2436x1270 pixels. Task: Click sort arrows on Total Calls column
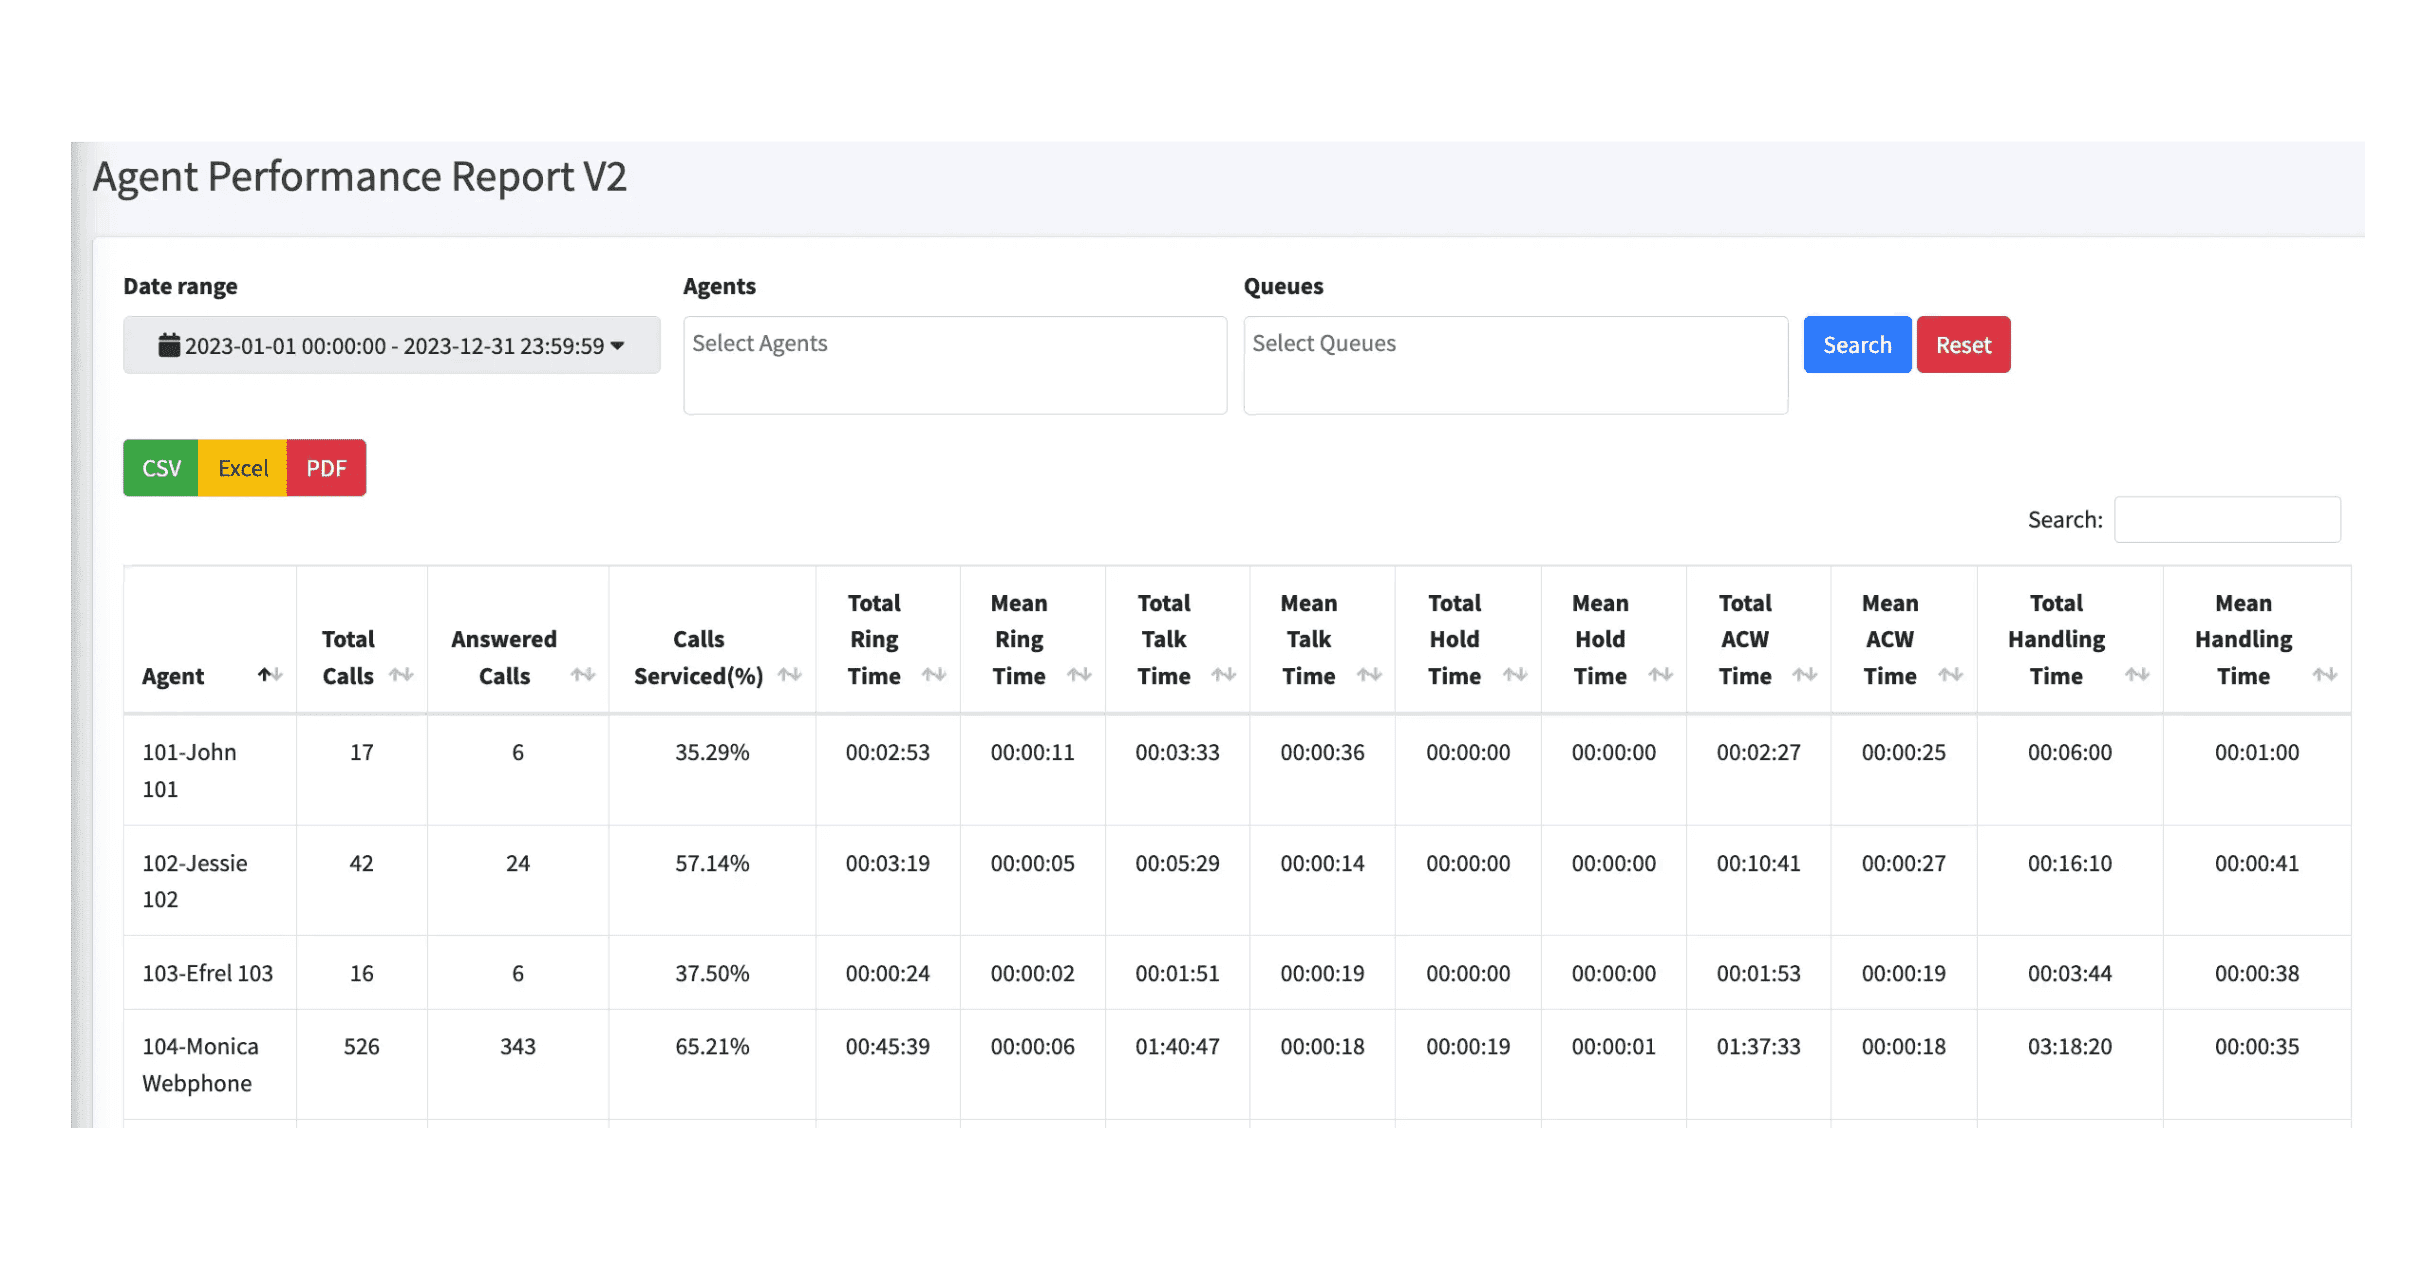(401, 675)
